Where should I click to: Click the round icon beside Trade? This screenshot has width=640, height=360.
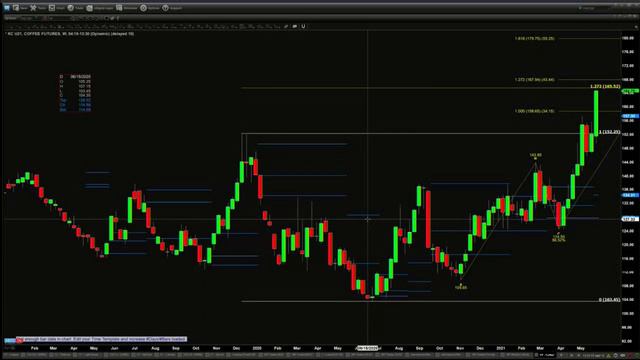(71, 8)
